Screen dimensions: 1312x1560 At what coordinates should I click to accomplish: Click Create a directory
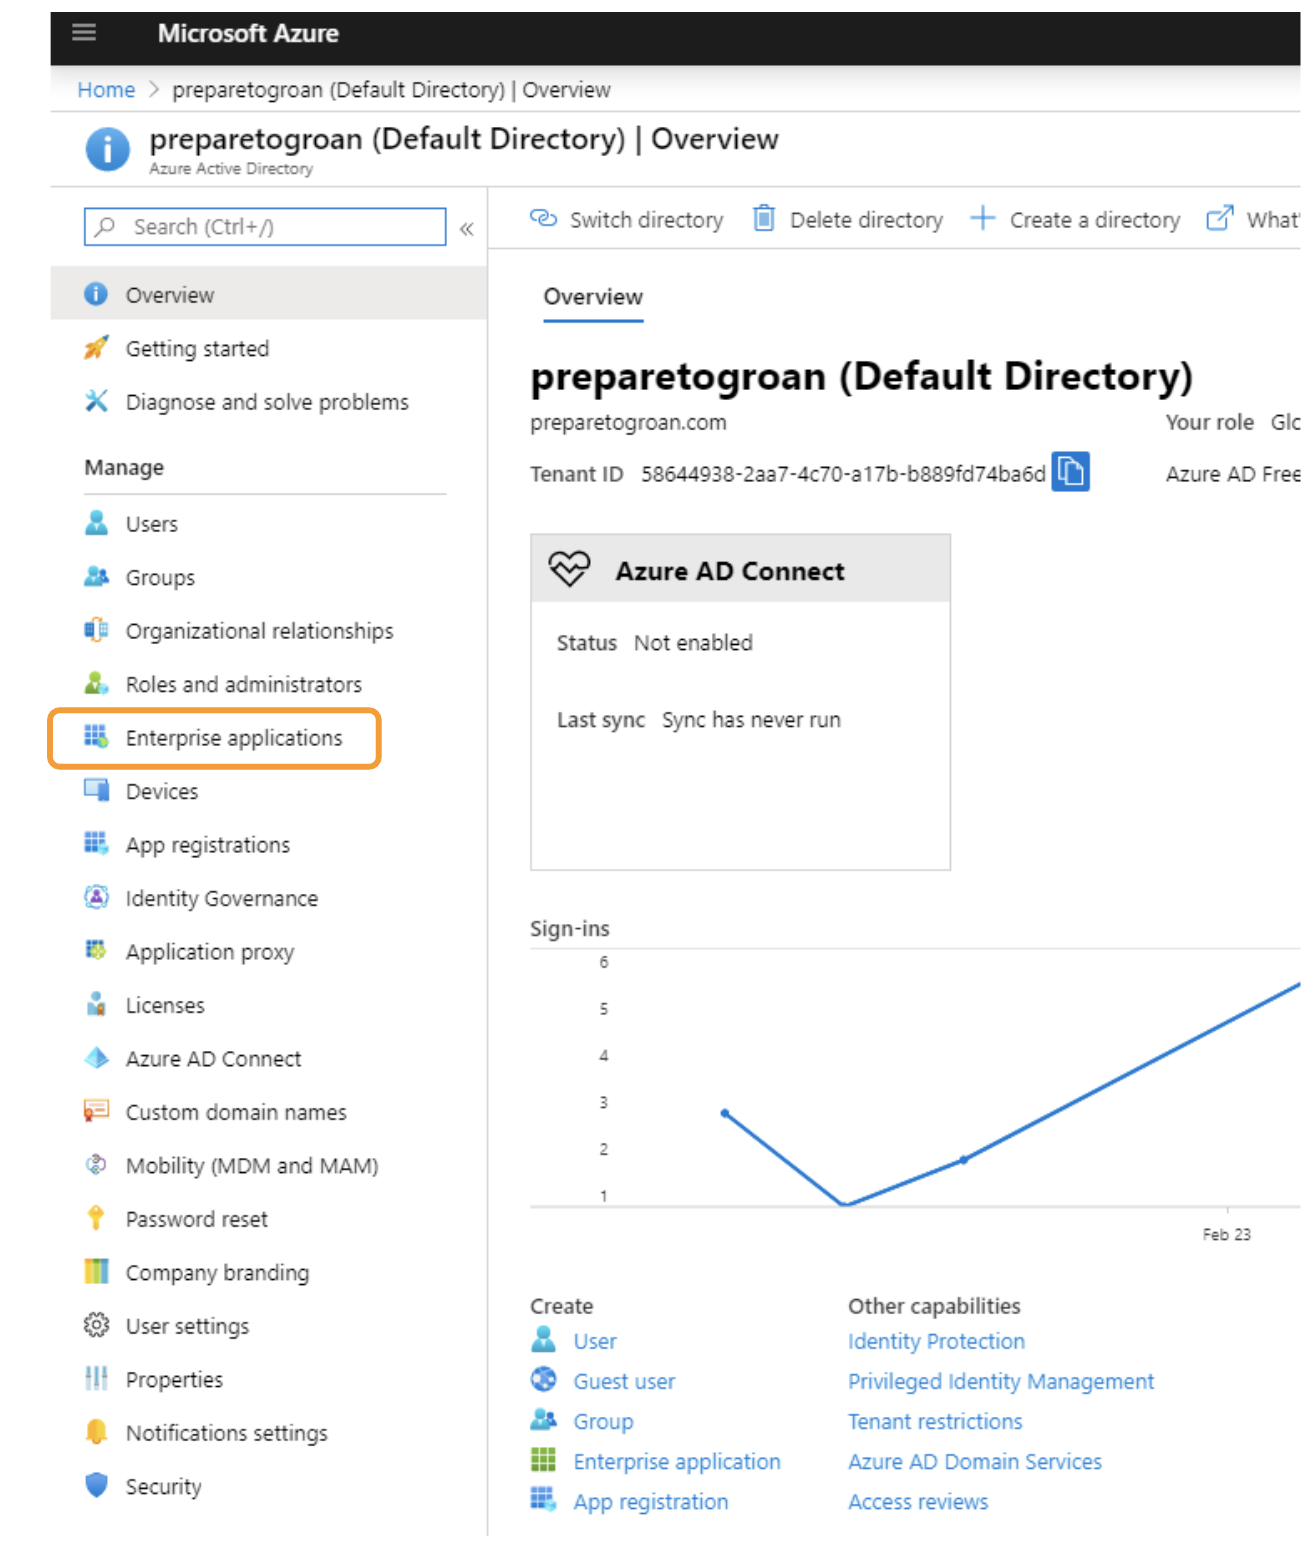pyautogui.click(x=1075, y=219)
